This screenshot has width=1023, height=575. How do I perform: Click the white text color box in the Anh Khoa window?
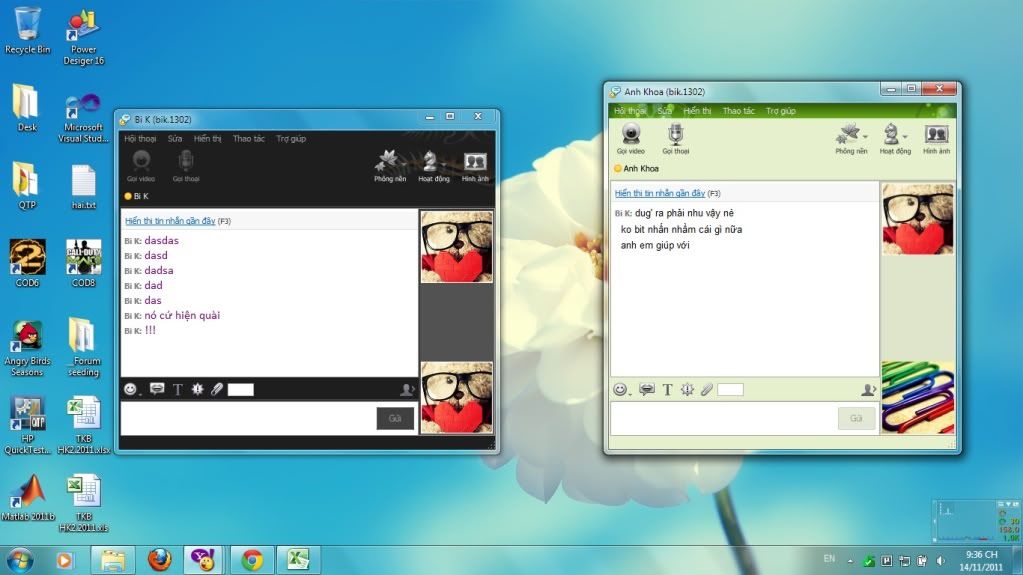[x=730, y=390]
